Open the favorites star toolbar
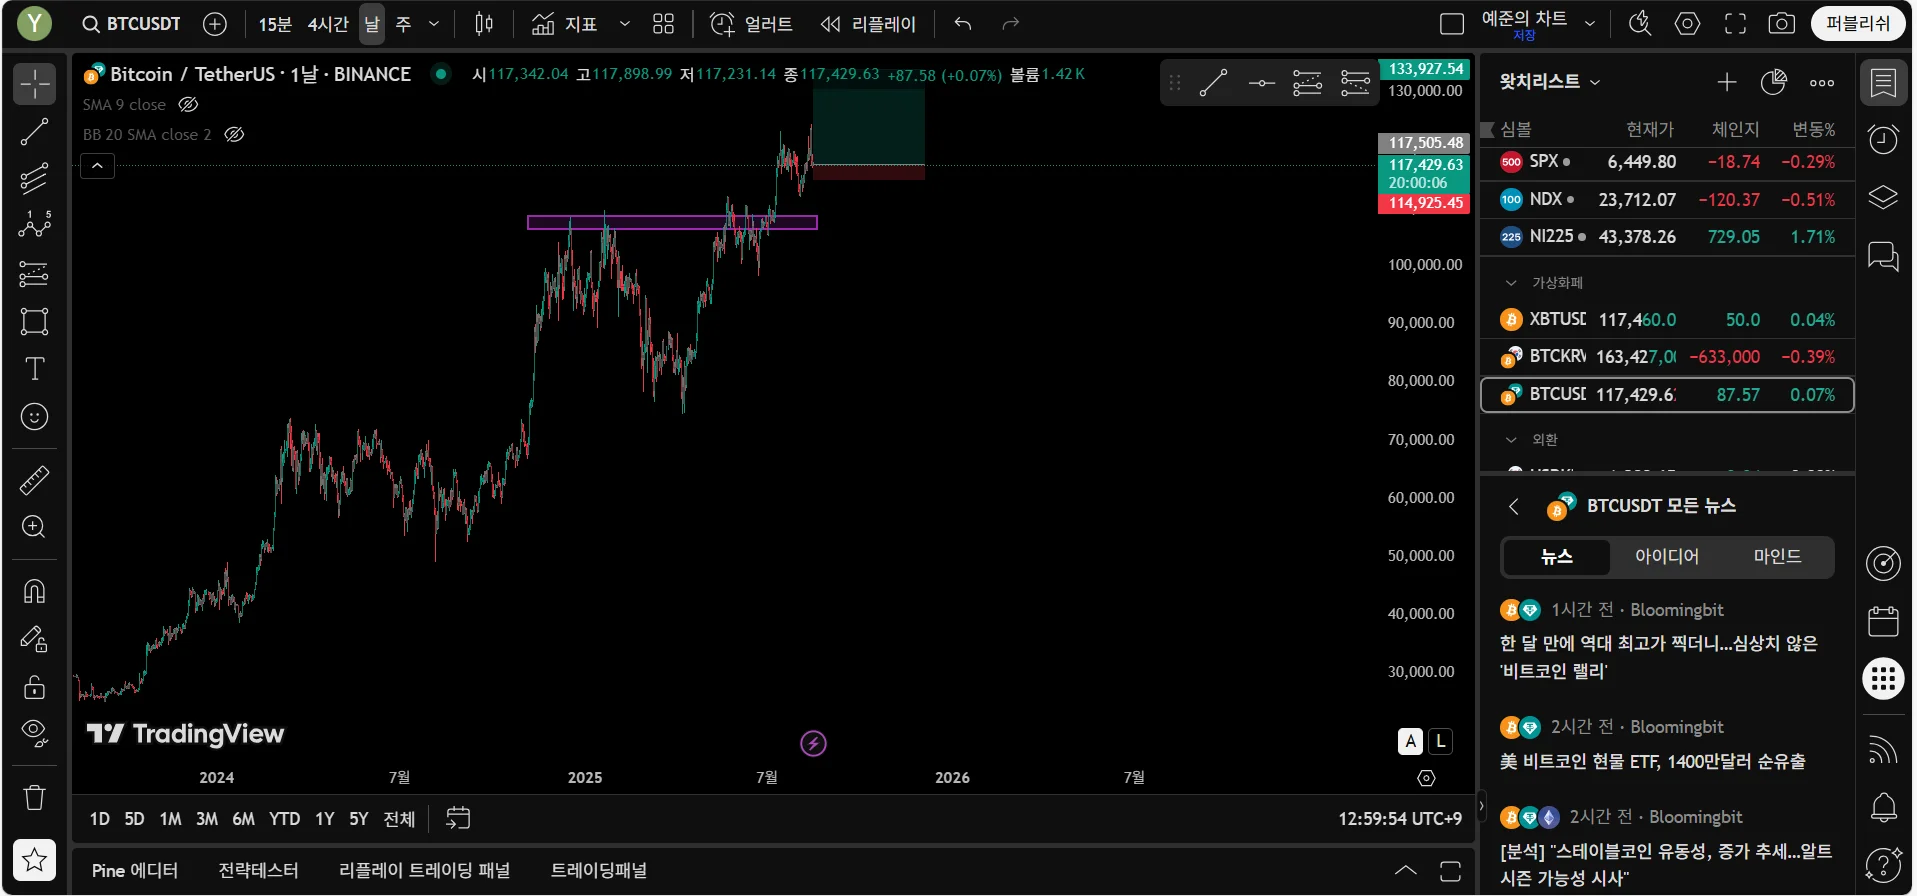This screenshot has width=1917, height=896. (x=35, y=859)
